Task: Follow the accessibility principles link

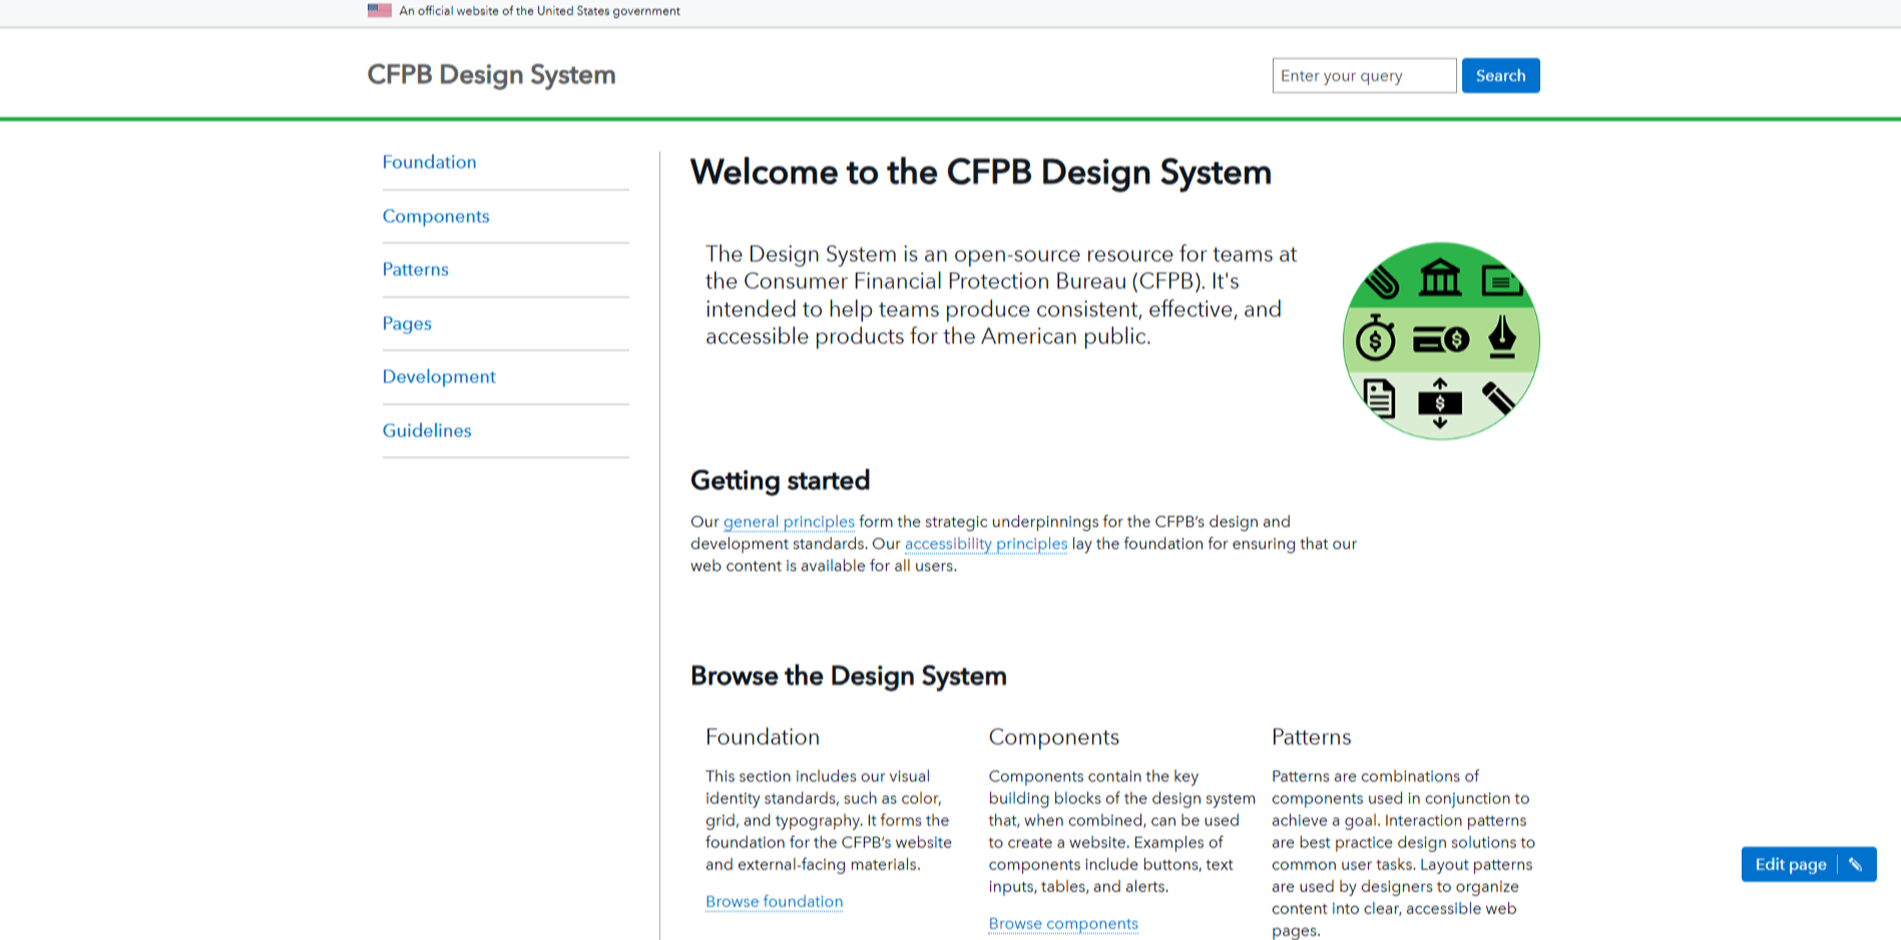Action: coord(986,543)
